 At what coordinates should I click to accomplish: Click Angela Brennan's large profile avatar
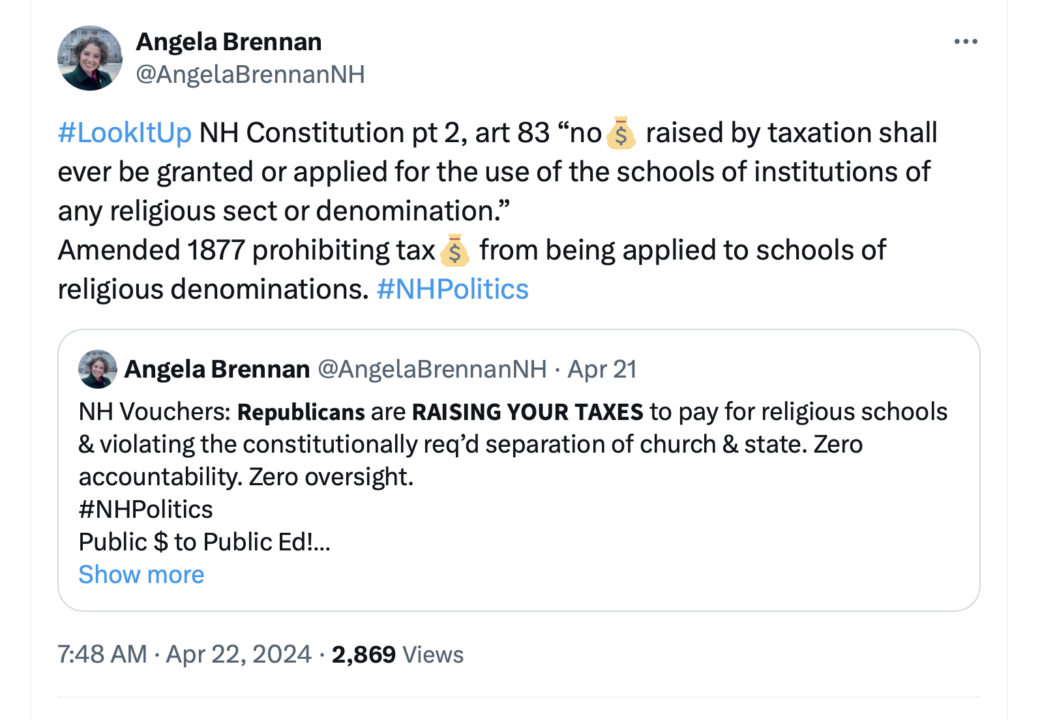tap(90, 58)
